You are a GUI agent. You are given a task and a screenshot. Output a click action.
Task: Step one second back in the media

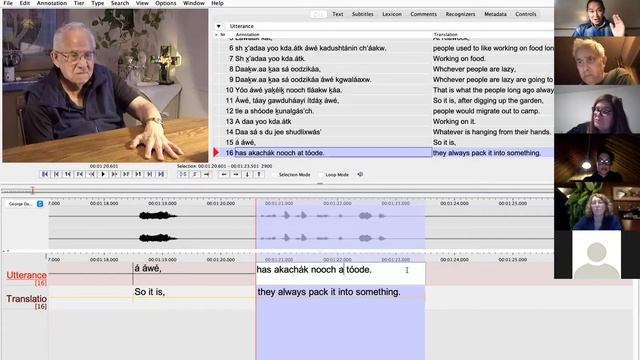pyautogui.click(x=68, y=174)
